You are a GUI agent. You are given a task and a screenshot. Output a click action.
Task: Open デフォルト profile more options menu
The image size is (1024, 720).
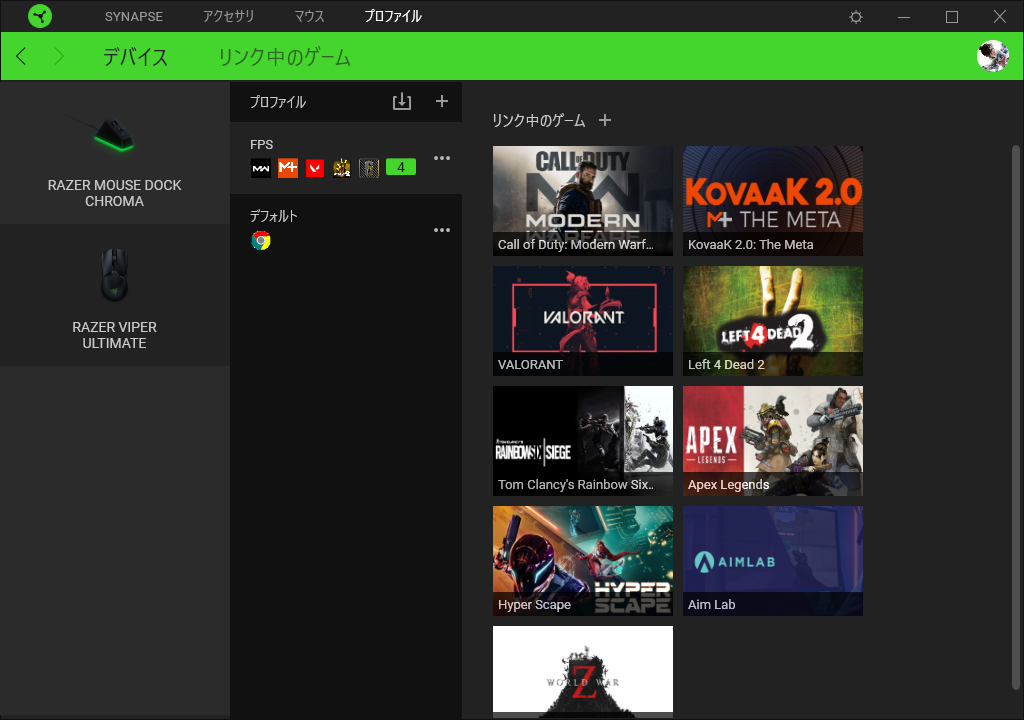(442, 230)
